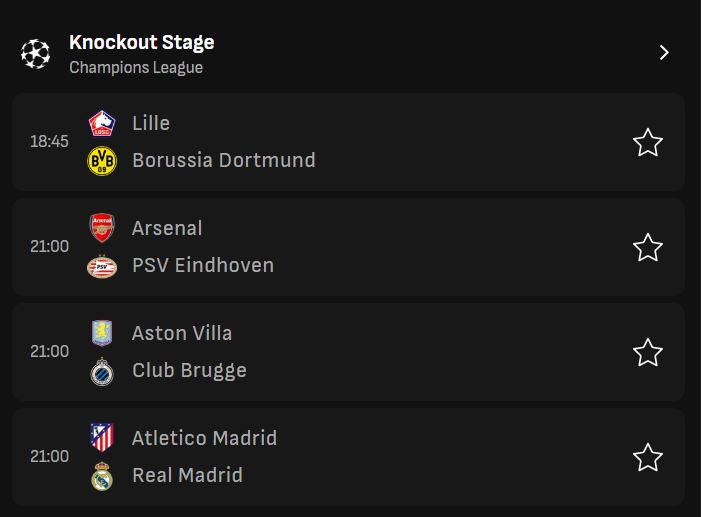701x517 pixels.
Task: Star the Arsenal vs PSV Eindhoven match
Action: (x=648, y=247)
